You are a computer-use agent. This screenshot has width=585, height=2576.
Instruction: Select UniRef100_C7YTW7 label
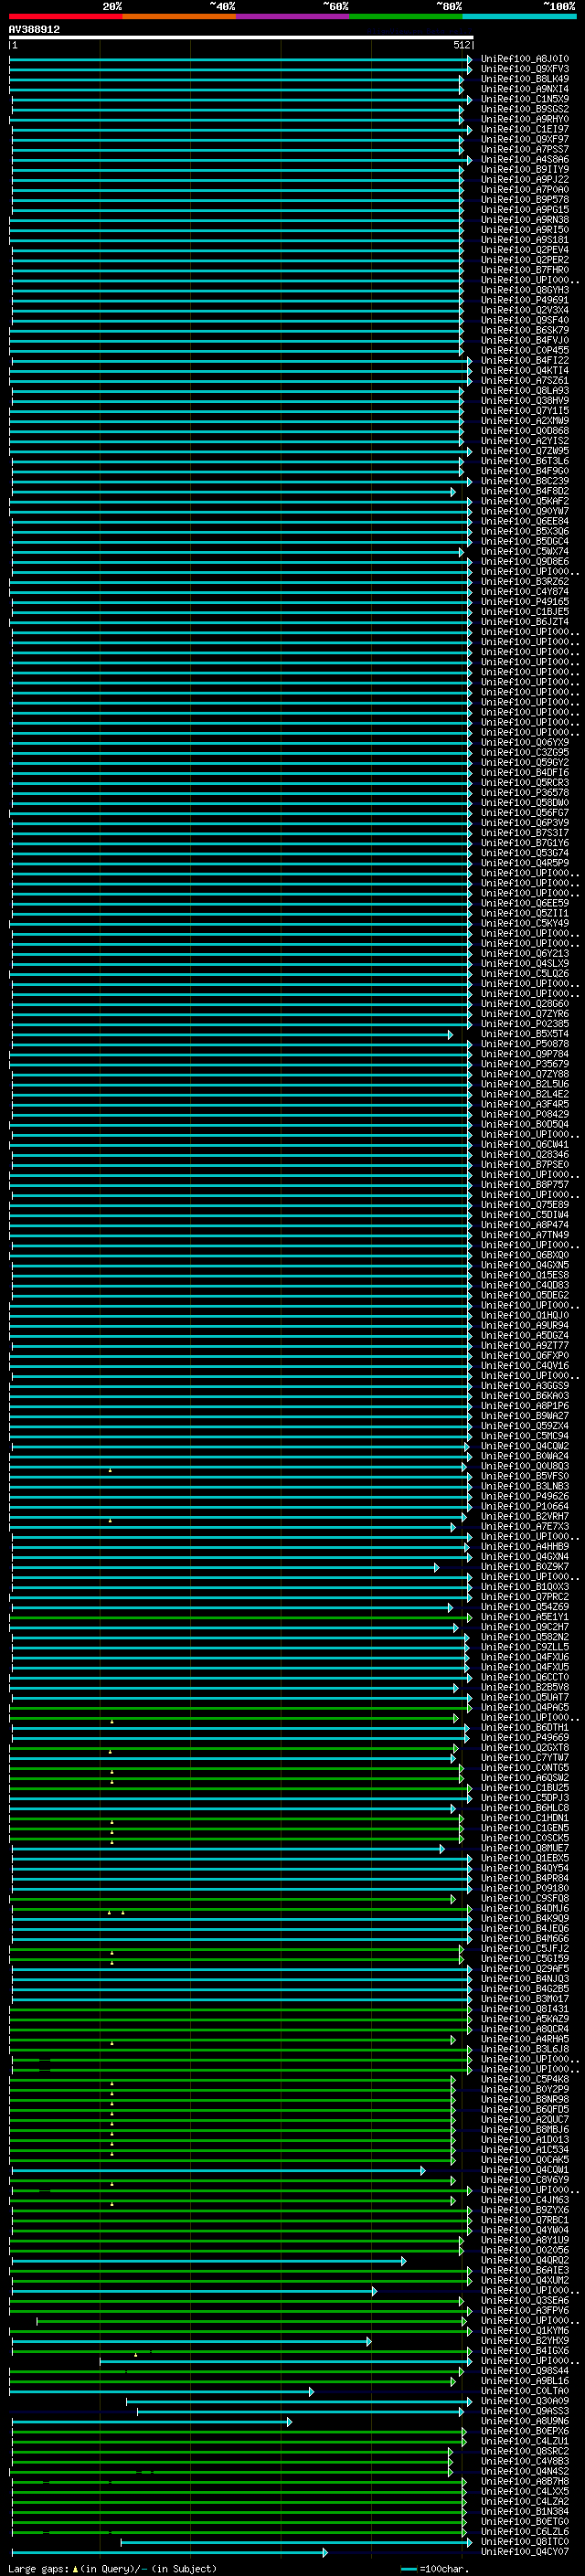pyautogui.click(x=525, y=1757)
